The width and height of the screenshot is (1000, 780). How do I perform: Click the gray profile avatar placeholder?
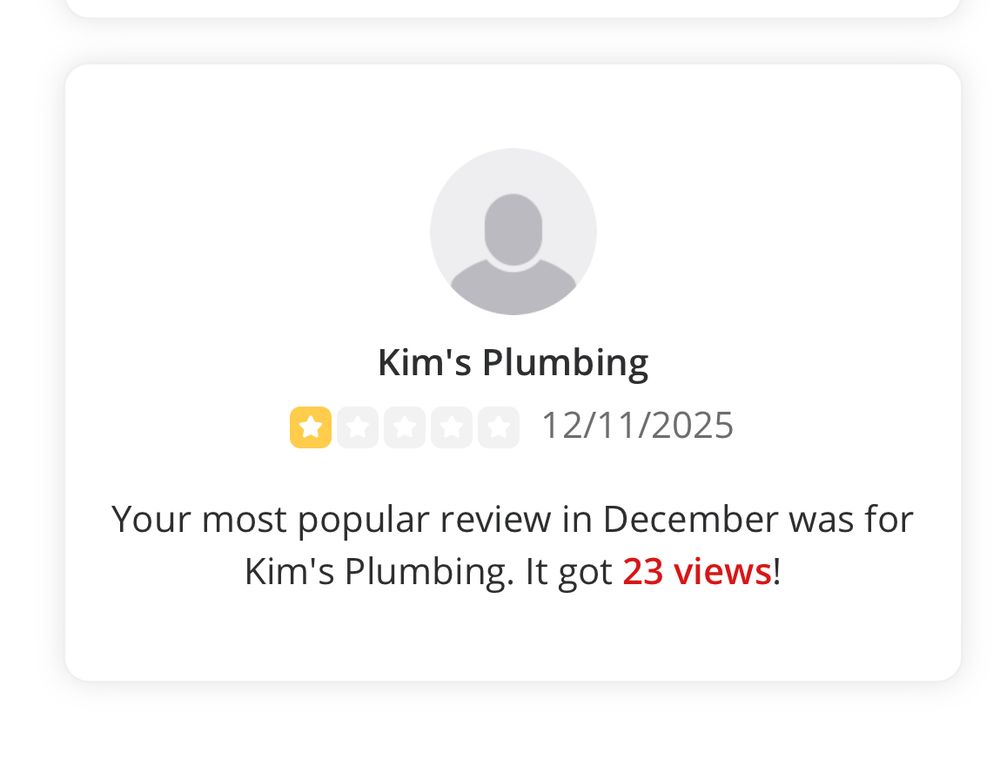click(513, 231)
